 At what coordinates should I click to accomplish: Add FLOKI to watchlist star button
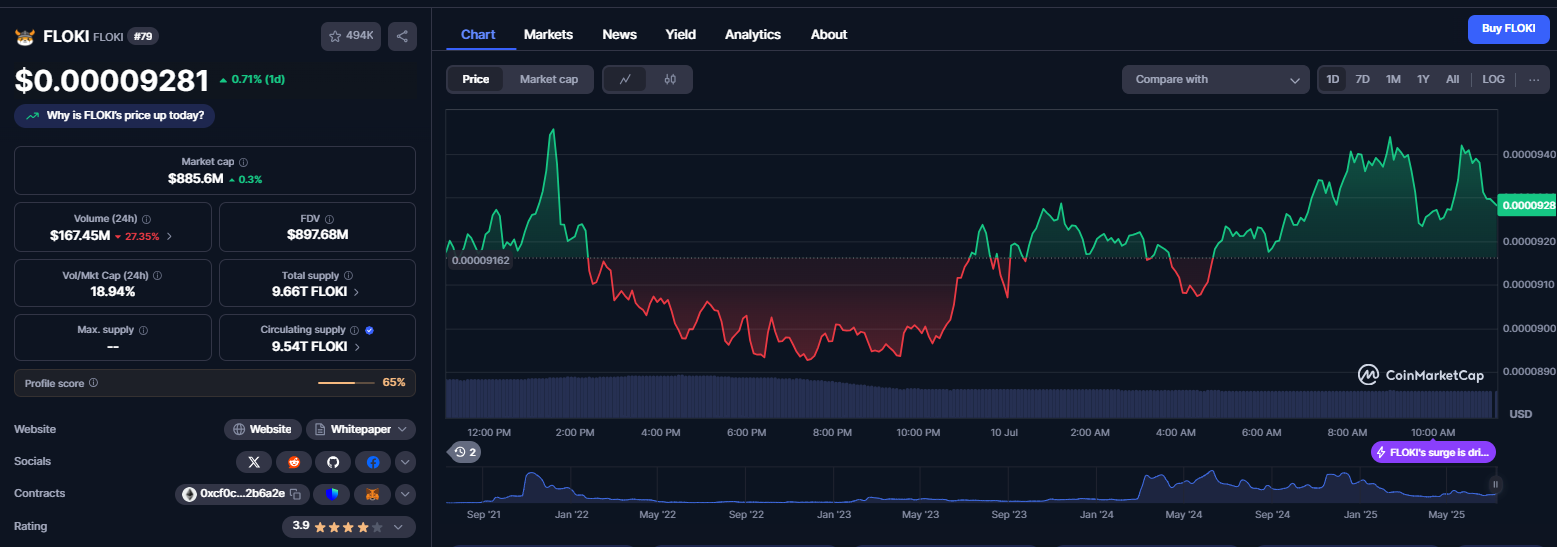(x=351, y=36)
